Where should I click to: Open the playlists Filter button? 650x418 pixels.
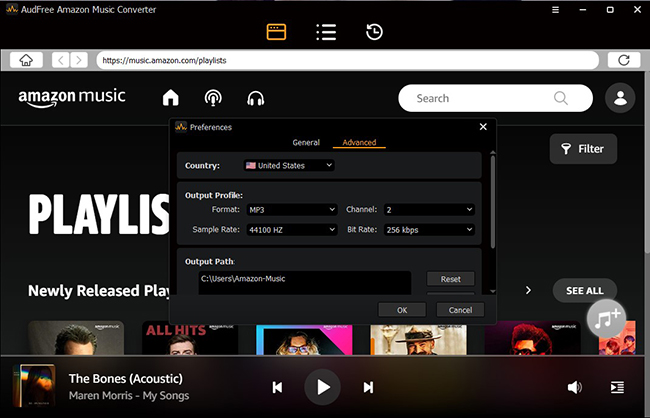pos(583,149)
